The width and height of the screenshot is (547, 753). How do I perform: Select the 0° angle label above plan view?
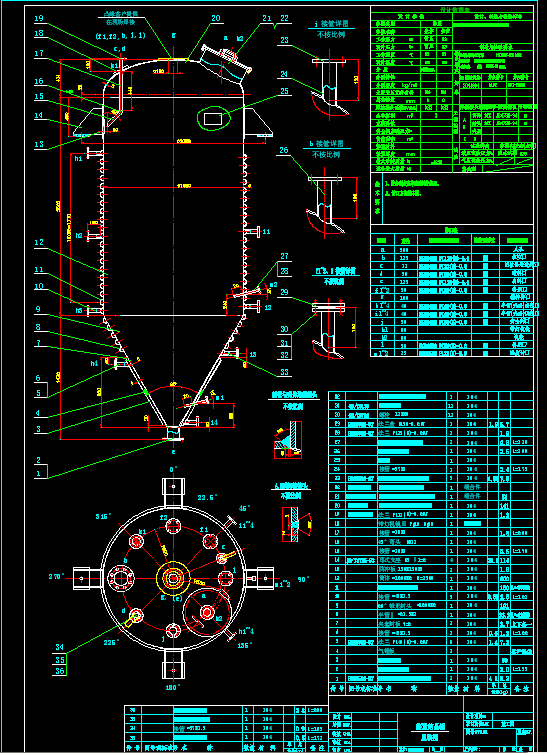(x=173, y=469)
